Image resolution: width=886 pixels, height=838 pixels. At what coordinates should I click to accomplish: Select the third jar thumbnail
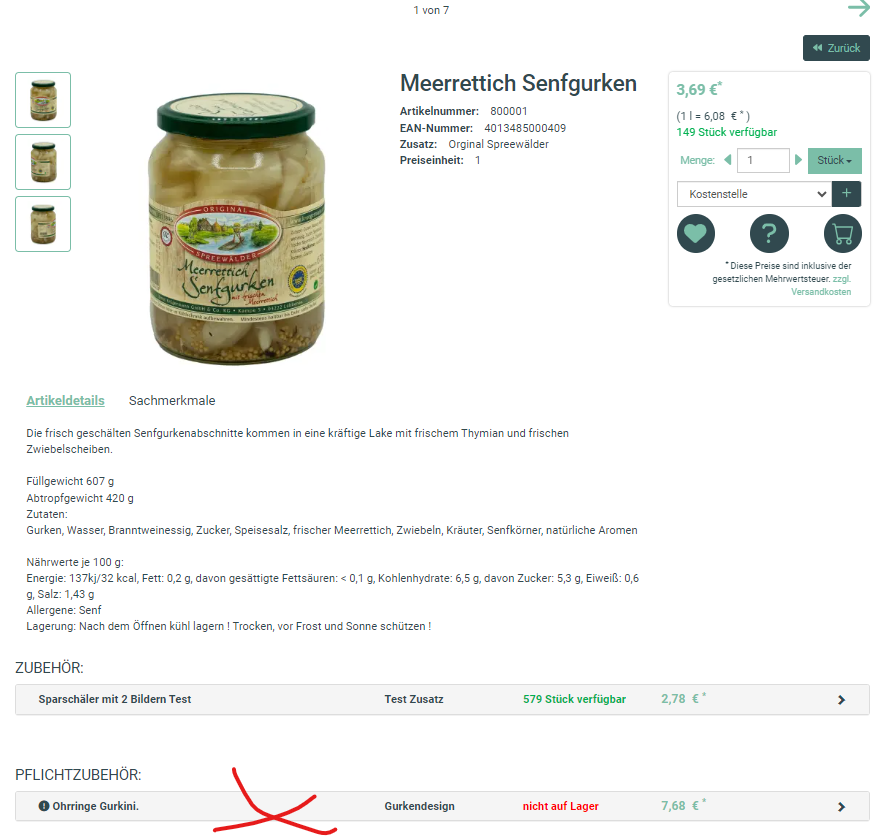point(43,224)
